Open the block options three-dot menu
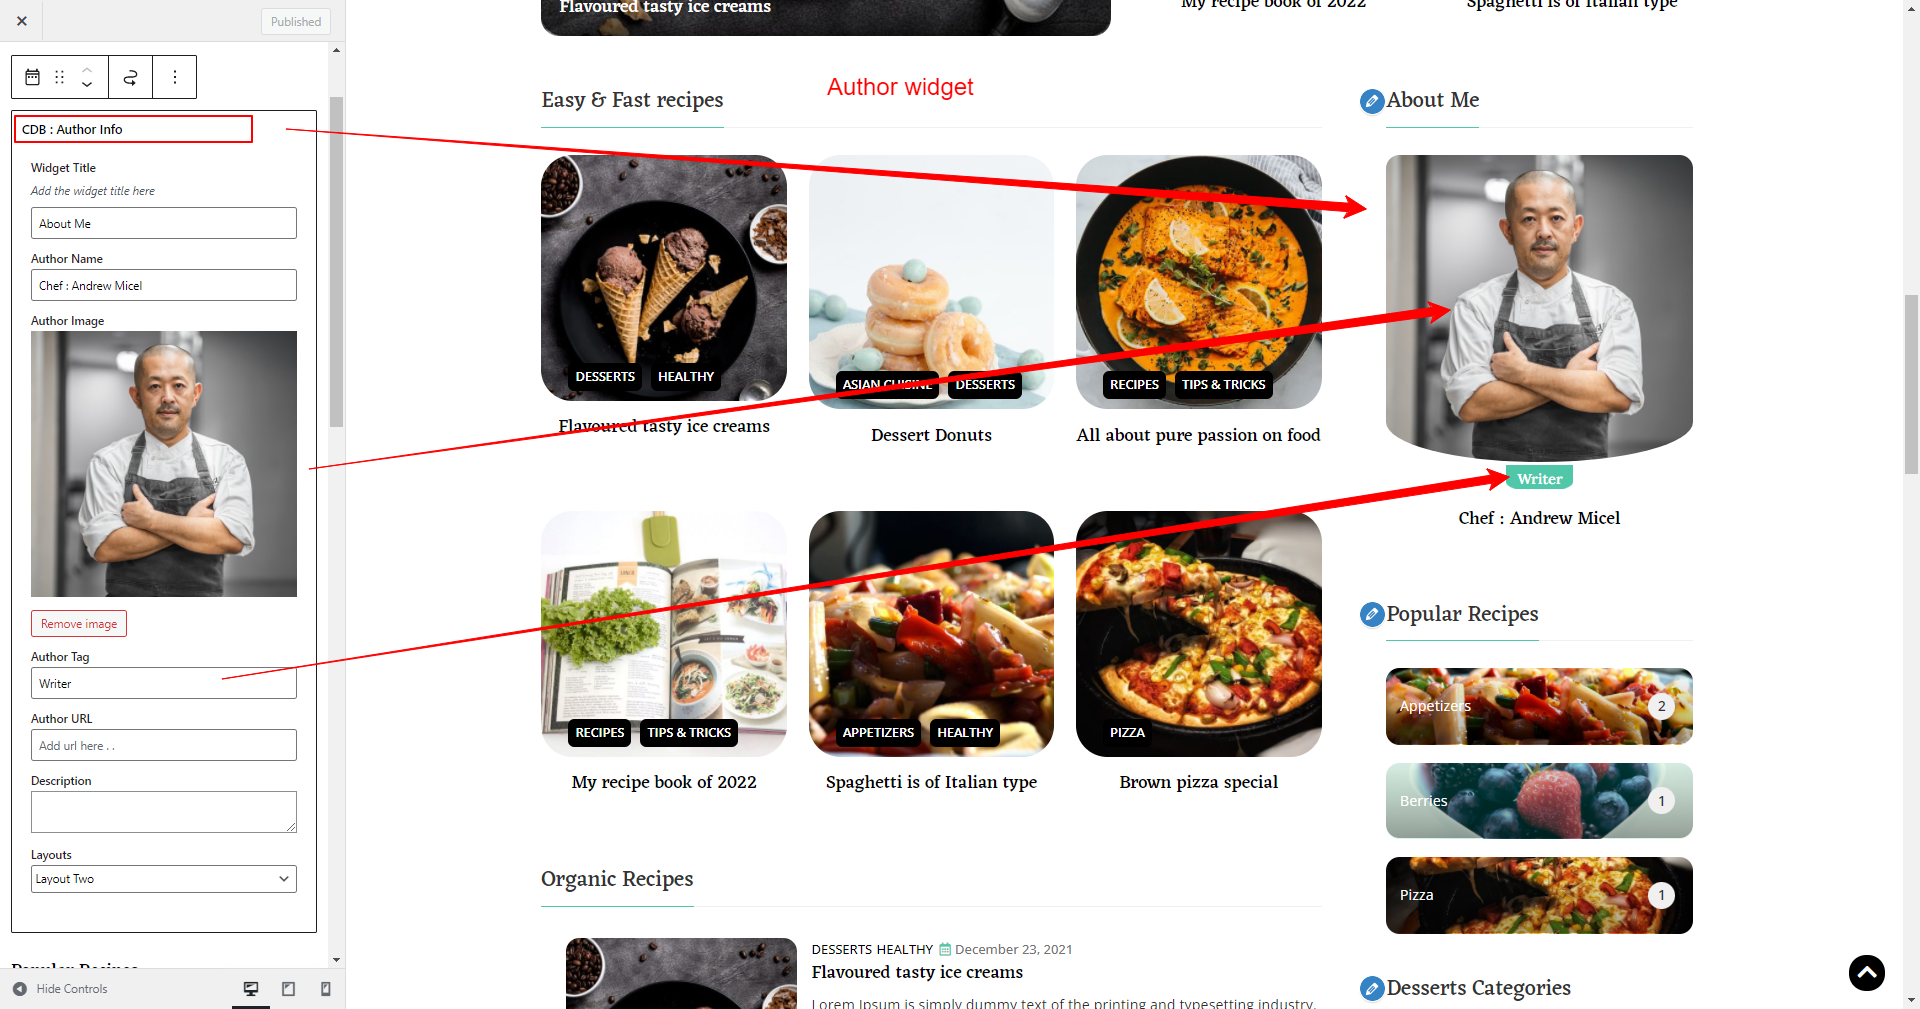The width and height of the screenshot is (1920, 1009). (x=175, y=77)
